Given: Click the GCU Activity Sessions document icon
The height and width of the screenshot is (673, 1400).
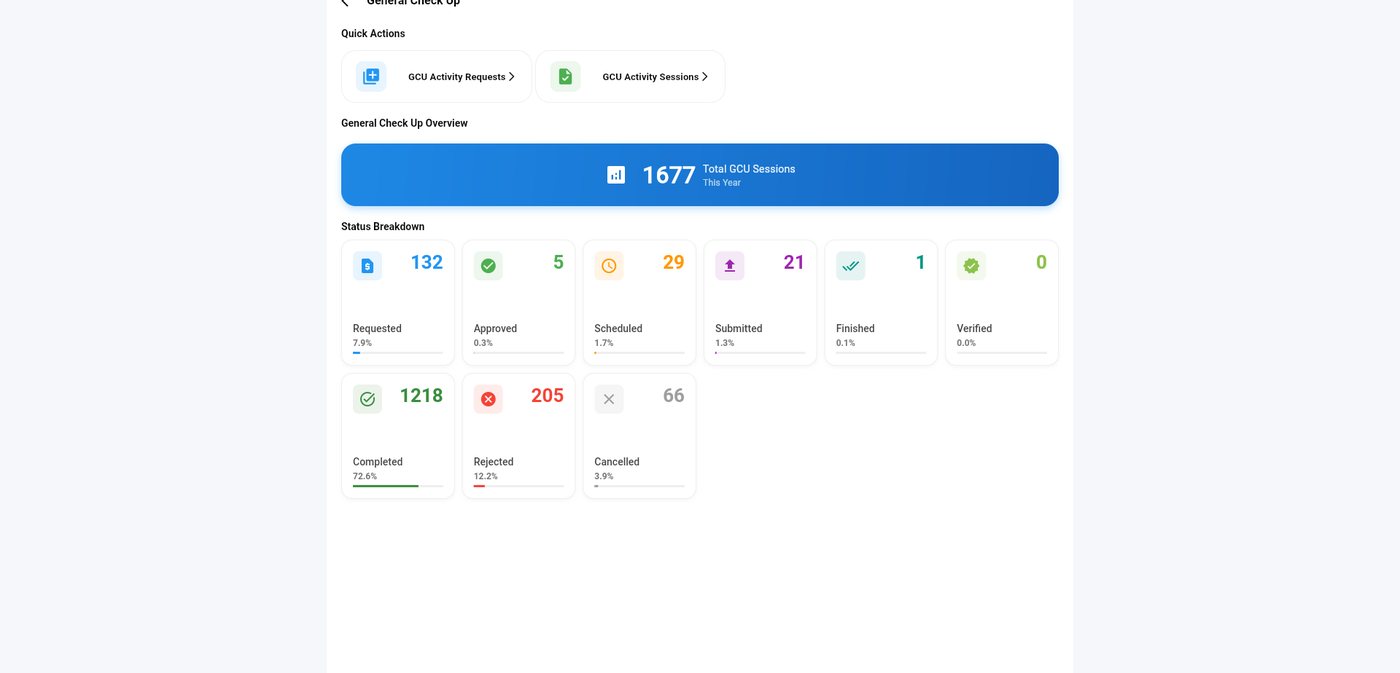Looking at the screenshot, I should [x=565, y=76].
